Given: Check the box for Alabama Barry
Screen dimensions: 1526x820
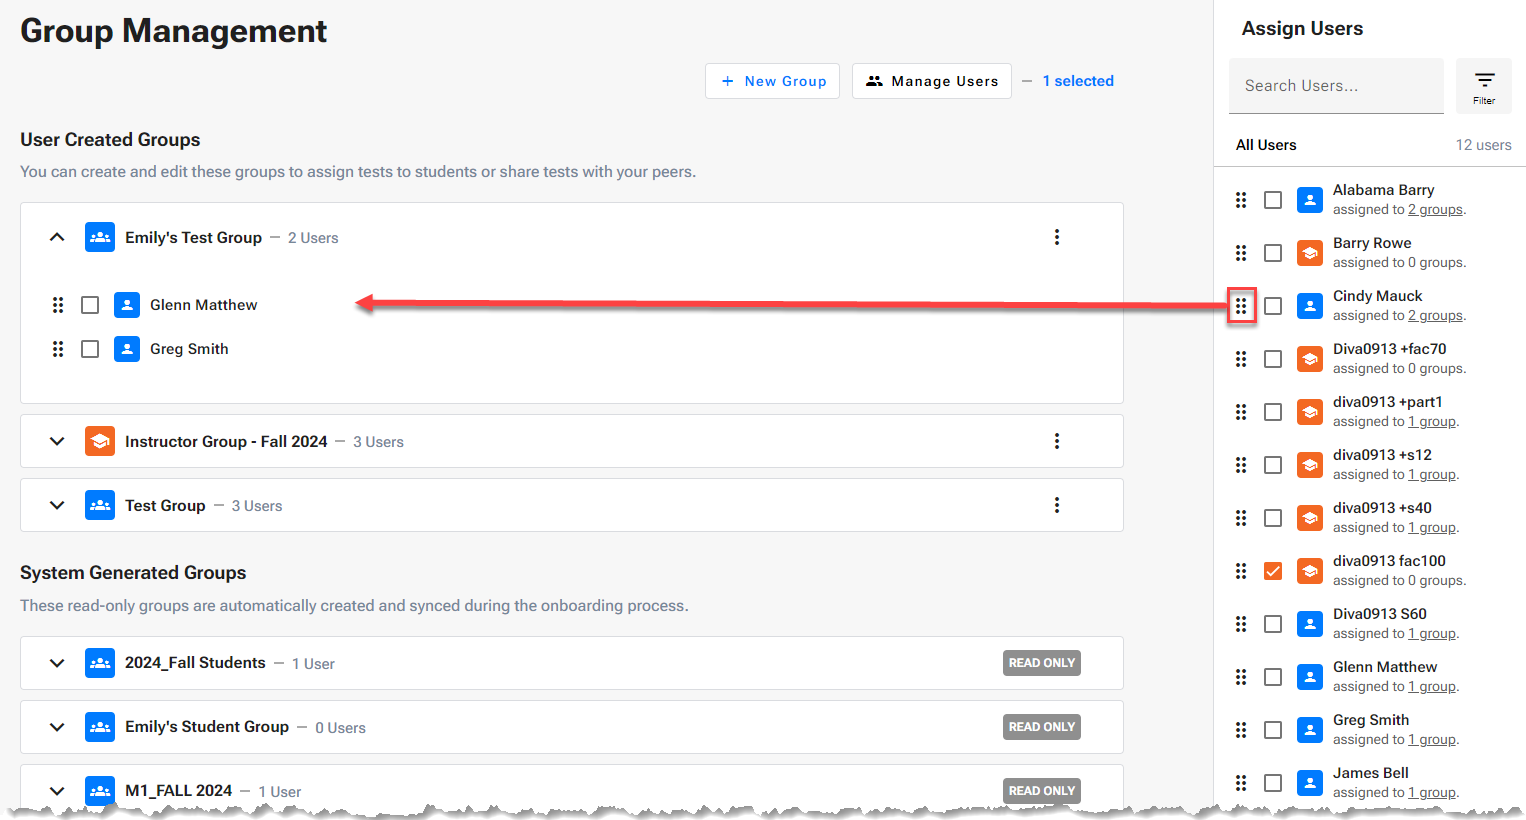Looking at the screenshot, I should click(x=1273, y=200).
